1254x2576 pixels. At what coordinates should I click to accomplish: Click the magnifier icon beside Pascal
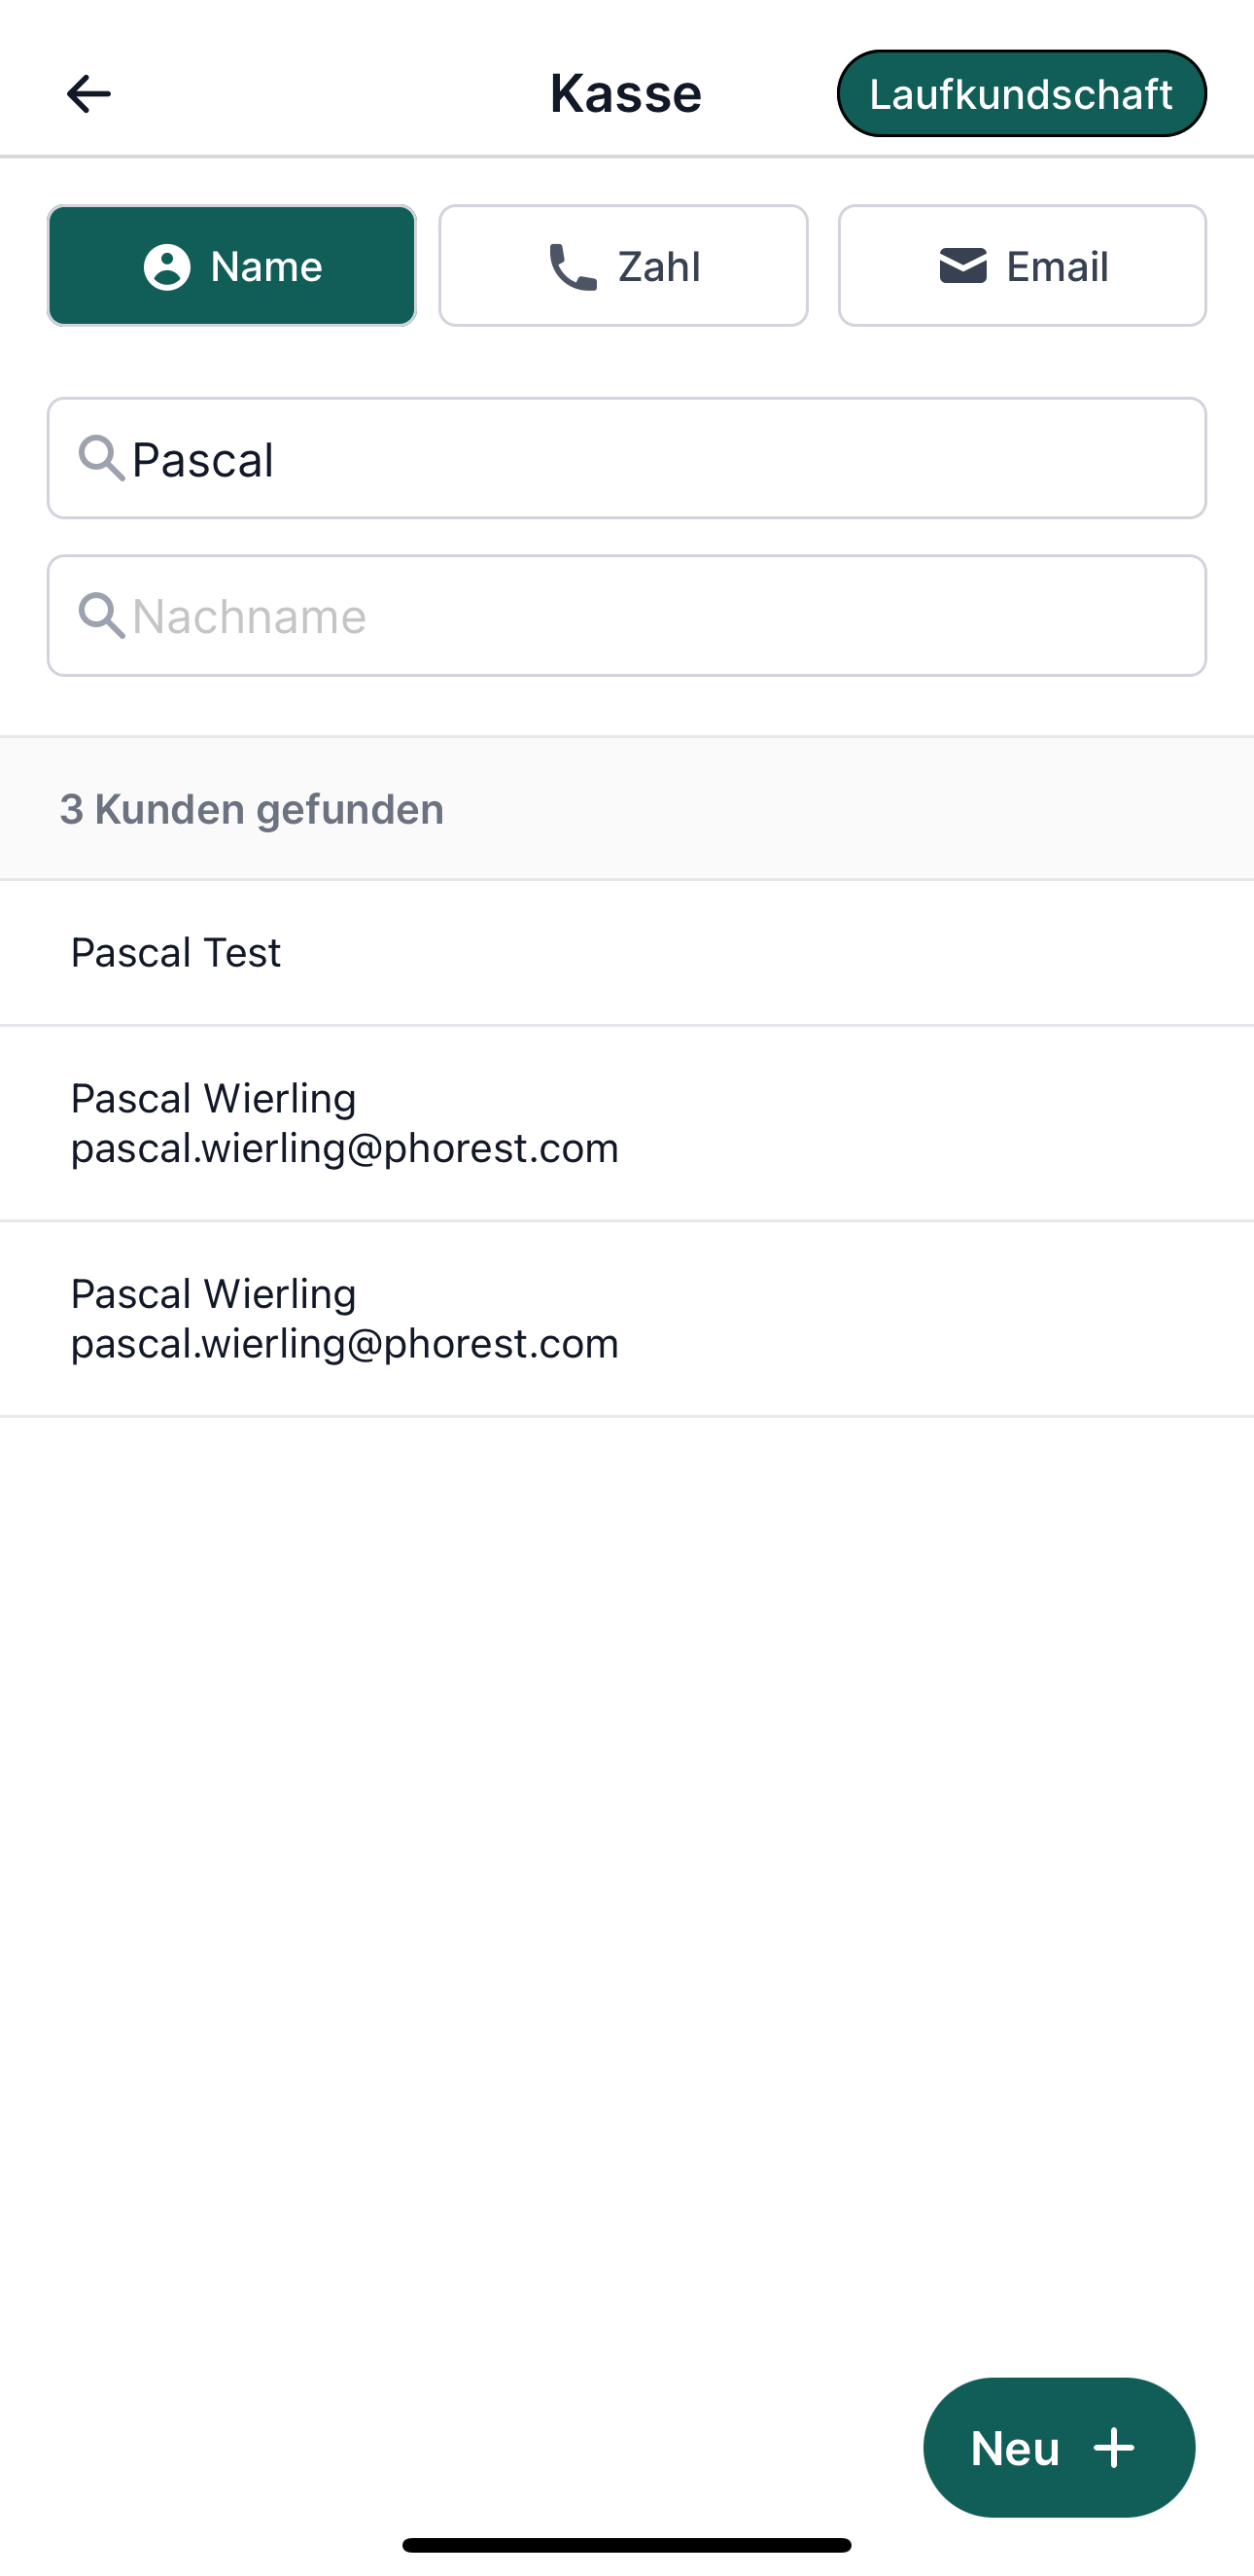102,459
